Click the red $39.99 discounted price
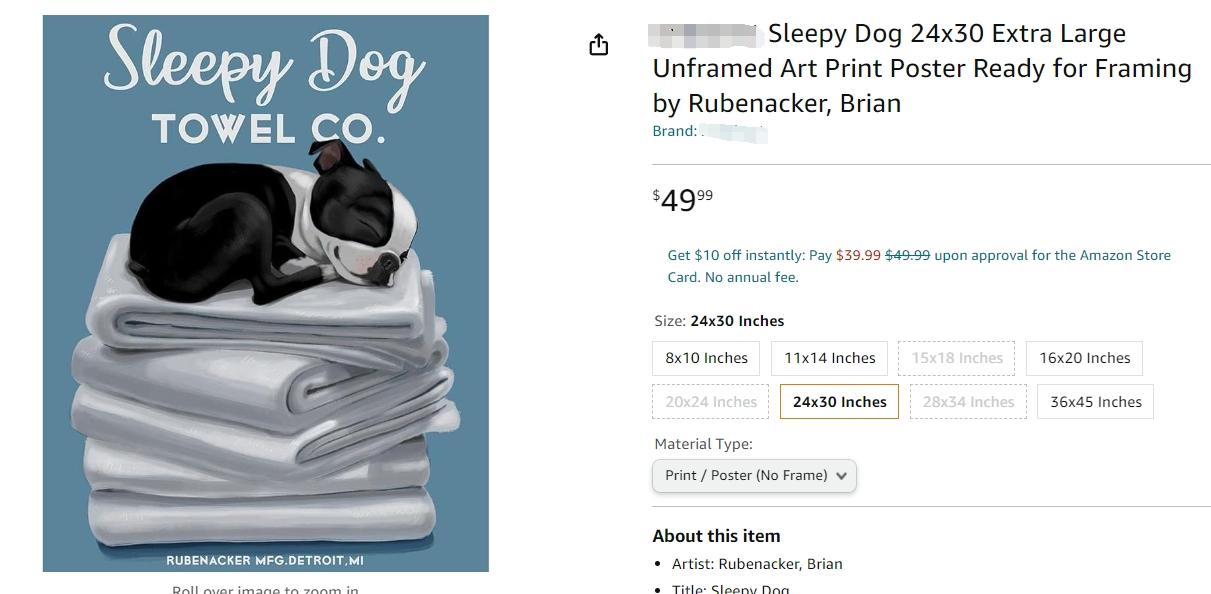 pos(858,255)
